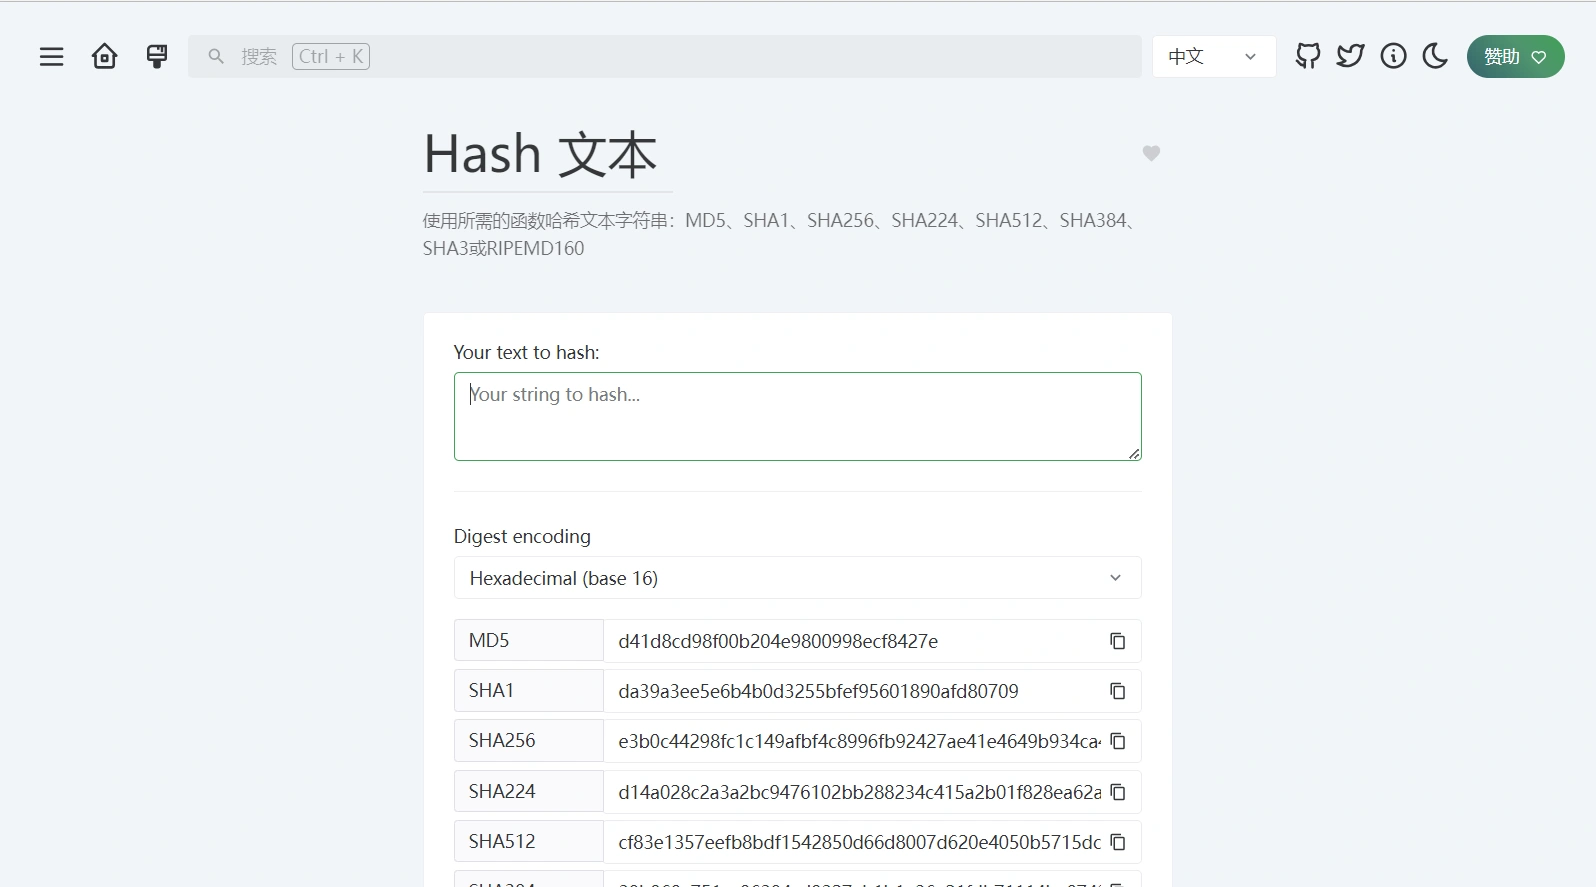Copy the MD5 hash value
The height and width of the screenshot is (887, 1596).
tap(1117, 641)
